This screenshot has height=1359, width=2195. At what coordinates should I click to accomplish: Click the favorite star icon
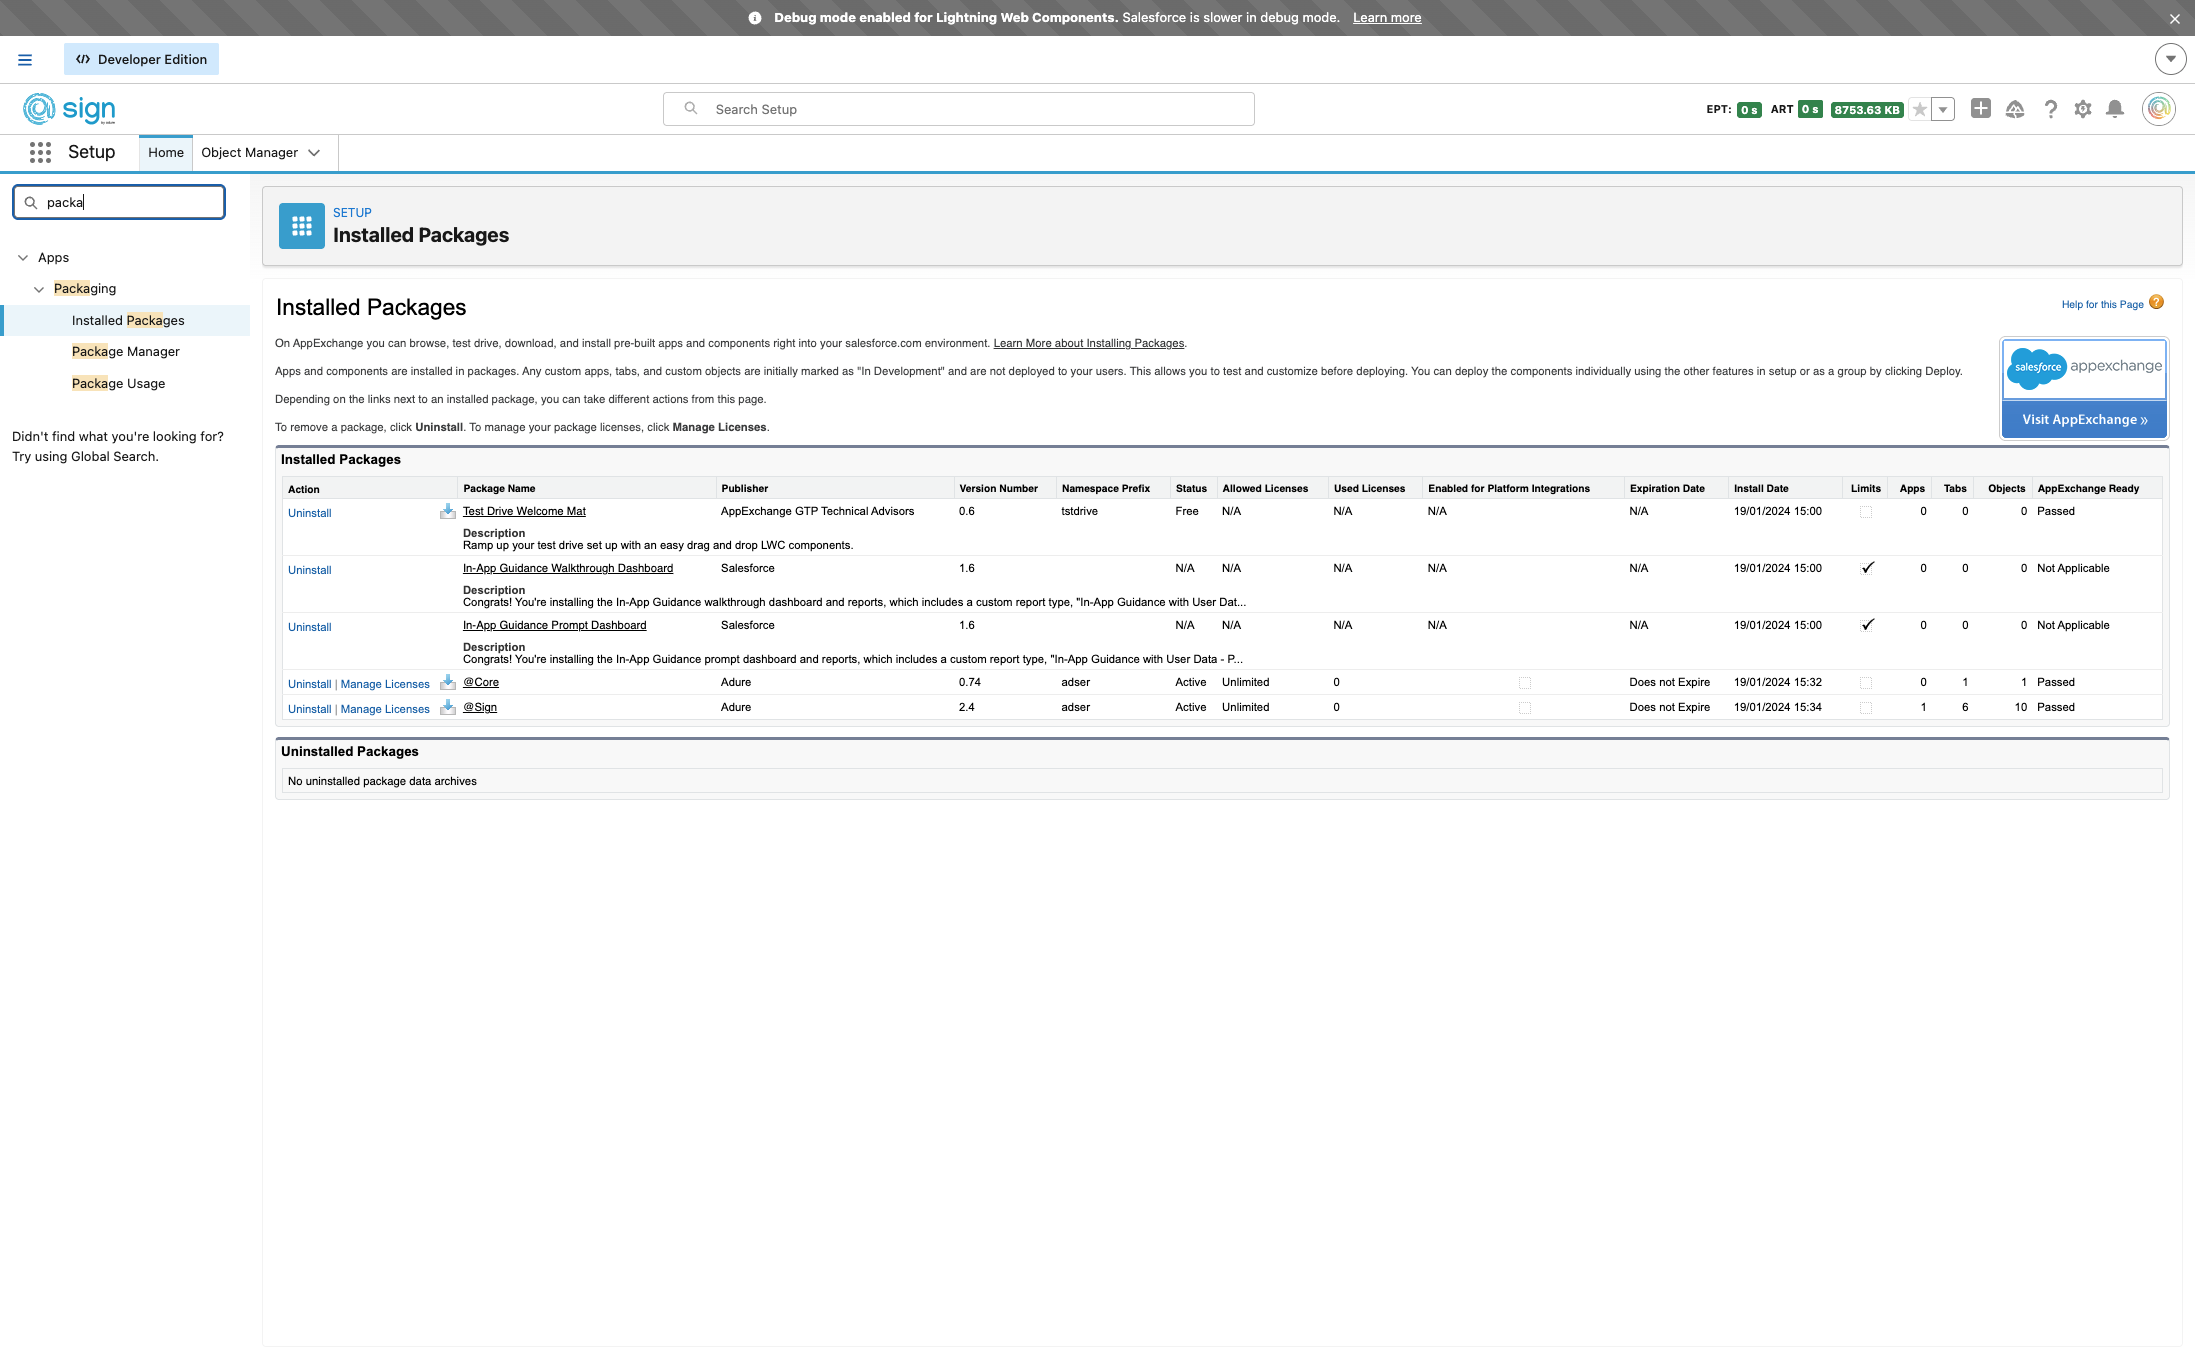tap(1919, 110)
